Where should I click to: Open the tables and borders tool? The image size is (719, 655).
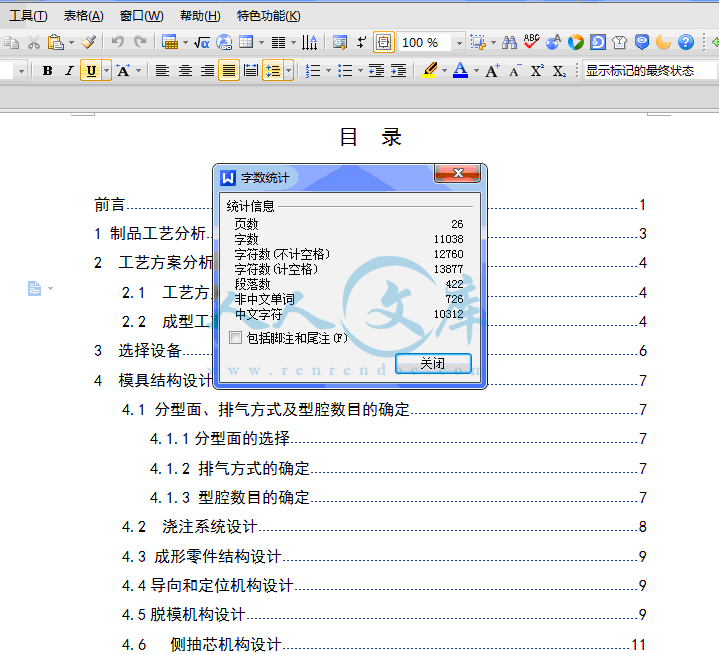[x=170, y=43]
